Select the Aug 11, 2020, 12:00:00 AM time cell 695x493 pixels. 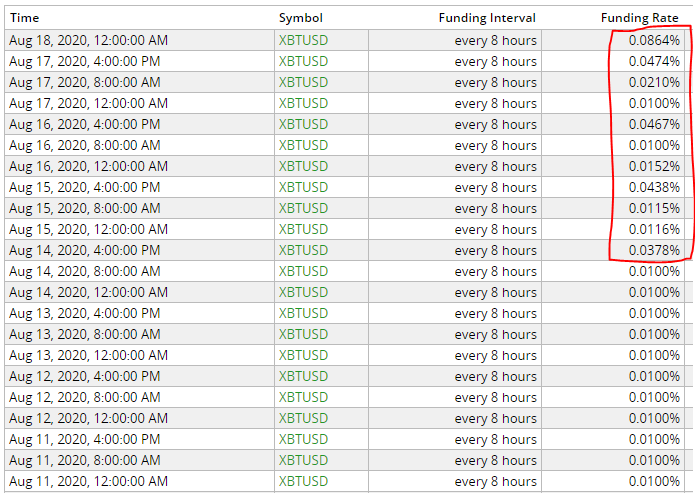(140, 481)
